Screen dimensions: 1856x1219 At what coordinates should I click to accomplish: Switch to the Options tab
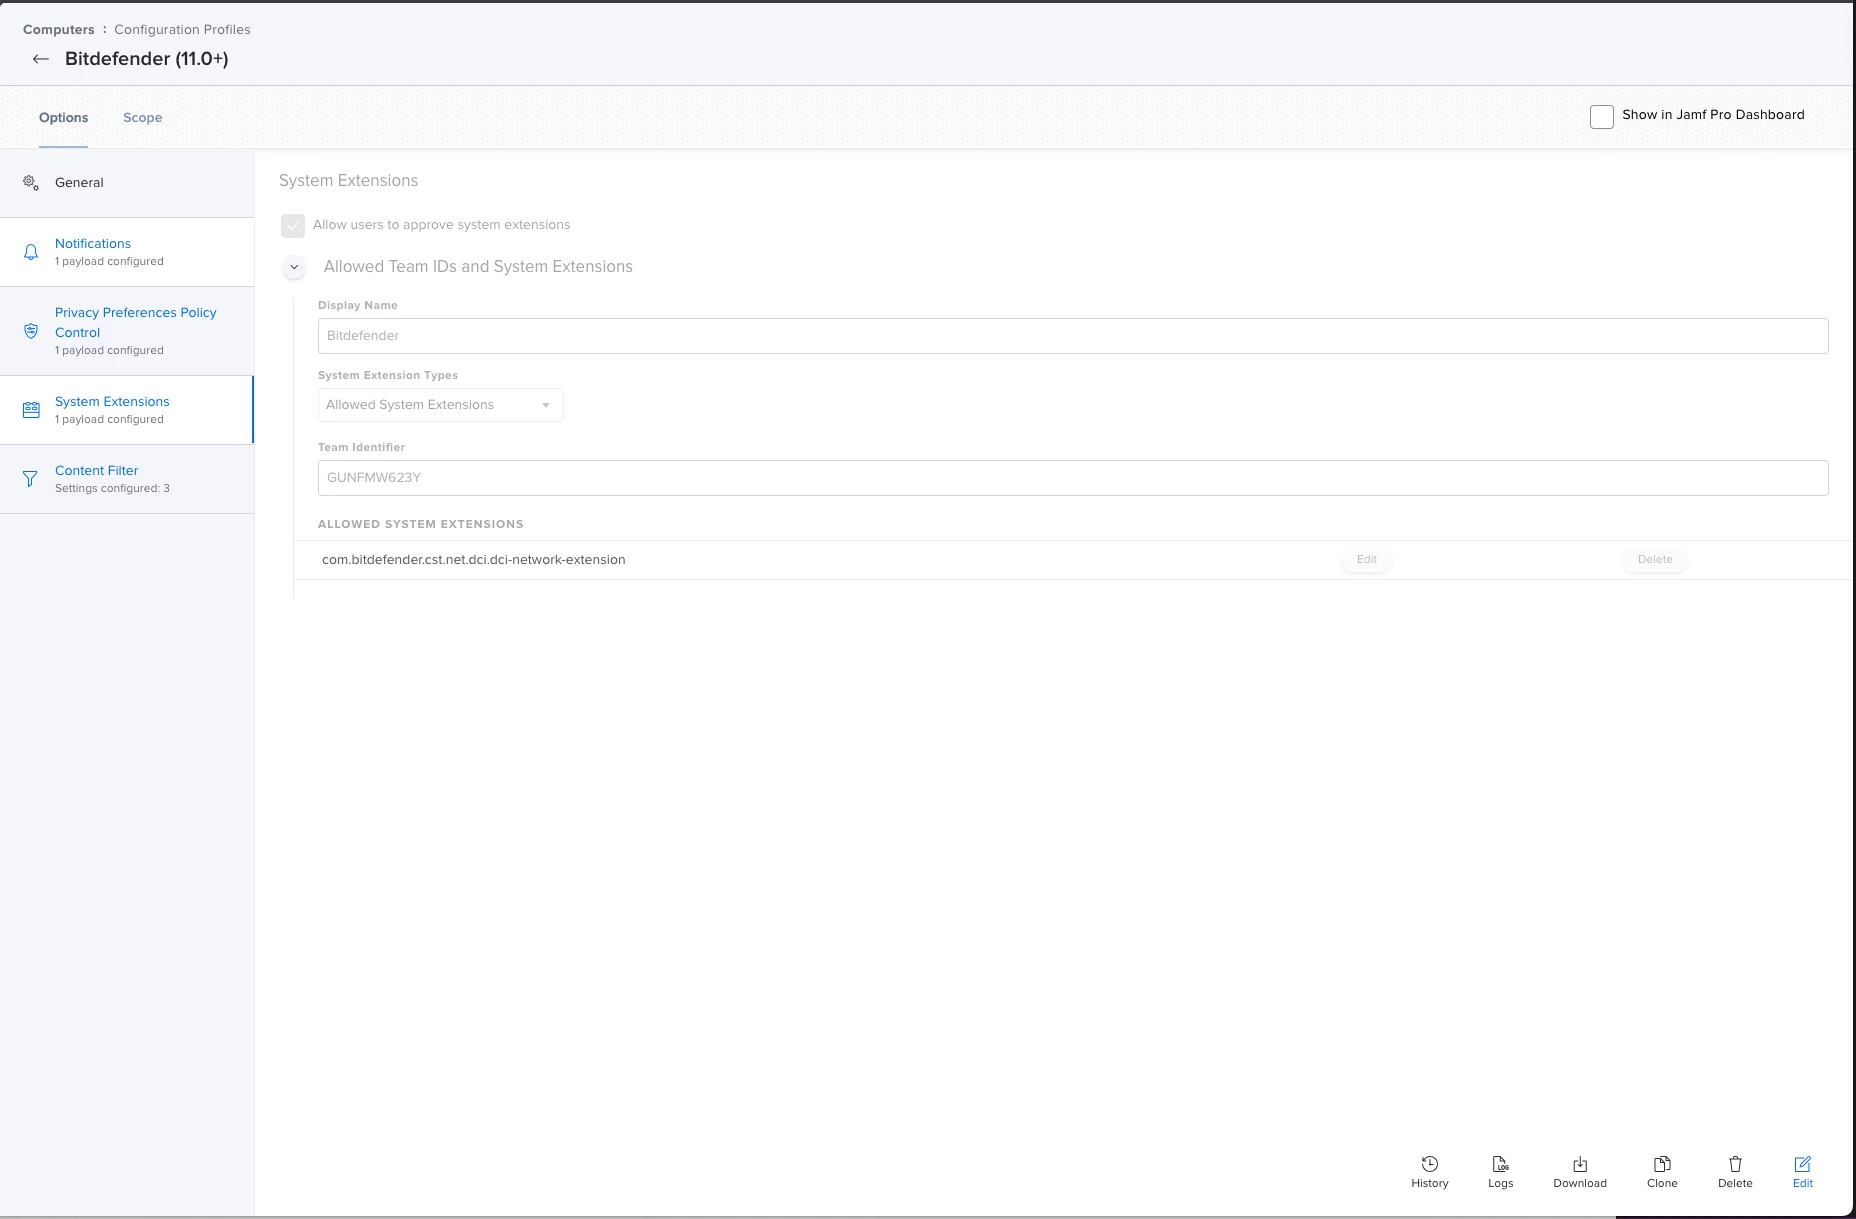click(64, 118)
